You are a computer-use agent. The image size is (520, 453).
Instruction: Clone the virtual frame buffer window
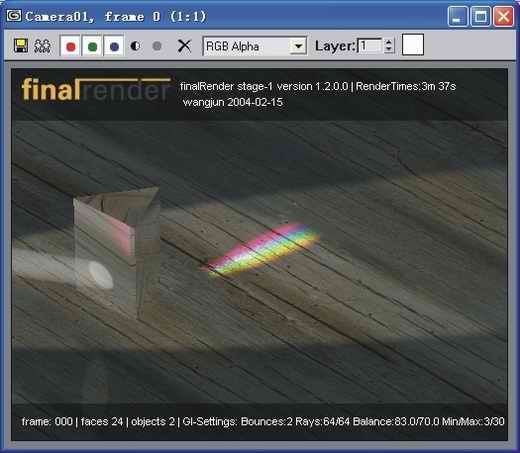coord(42,46)
